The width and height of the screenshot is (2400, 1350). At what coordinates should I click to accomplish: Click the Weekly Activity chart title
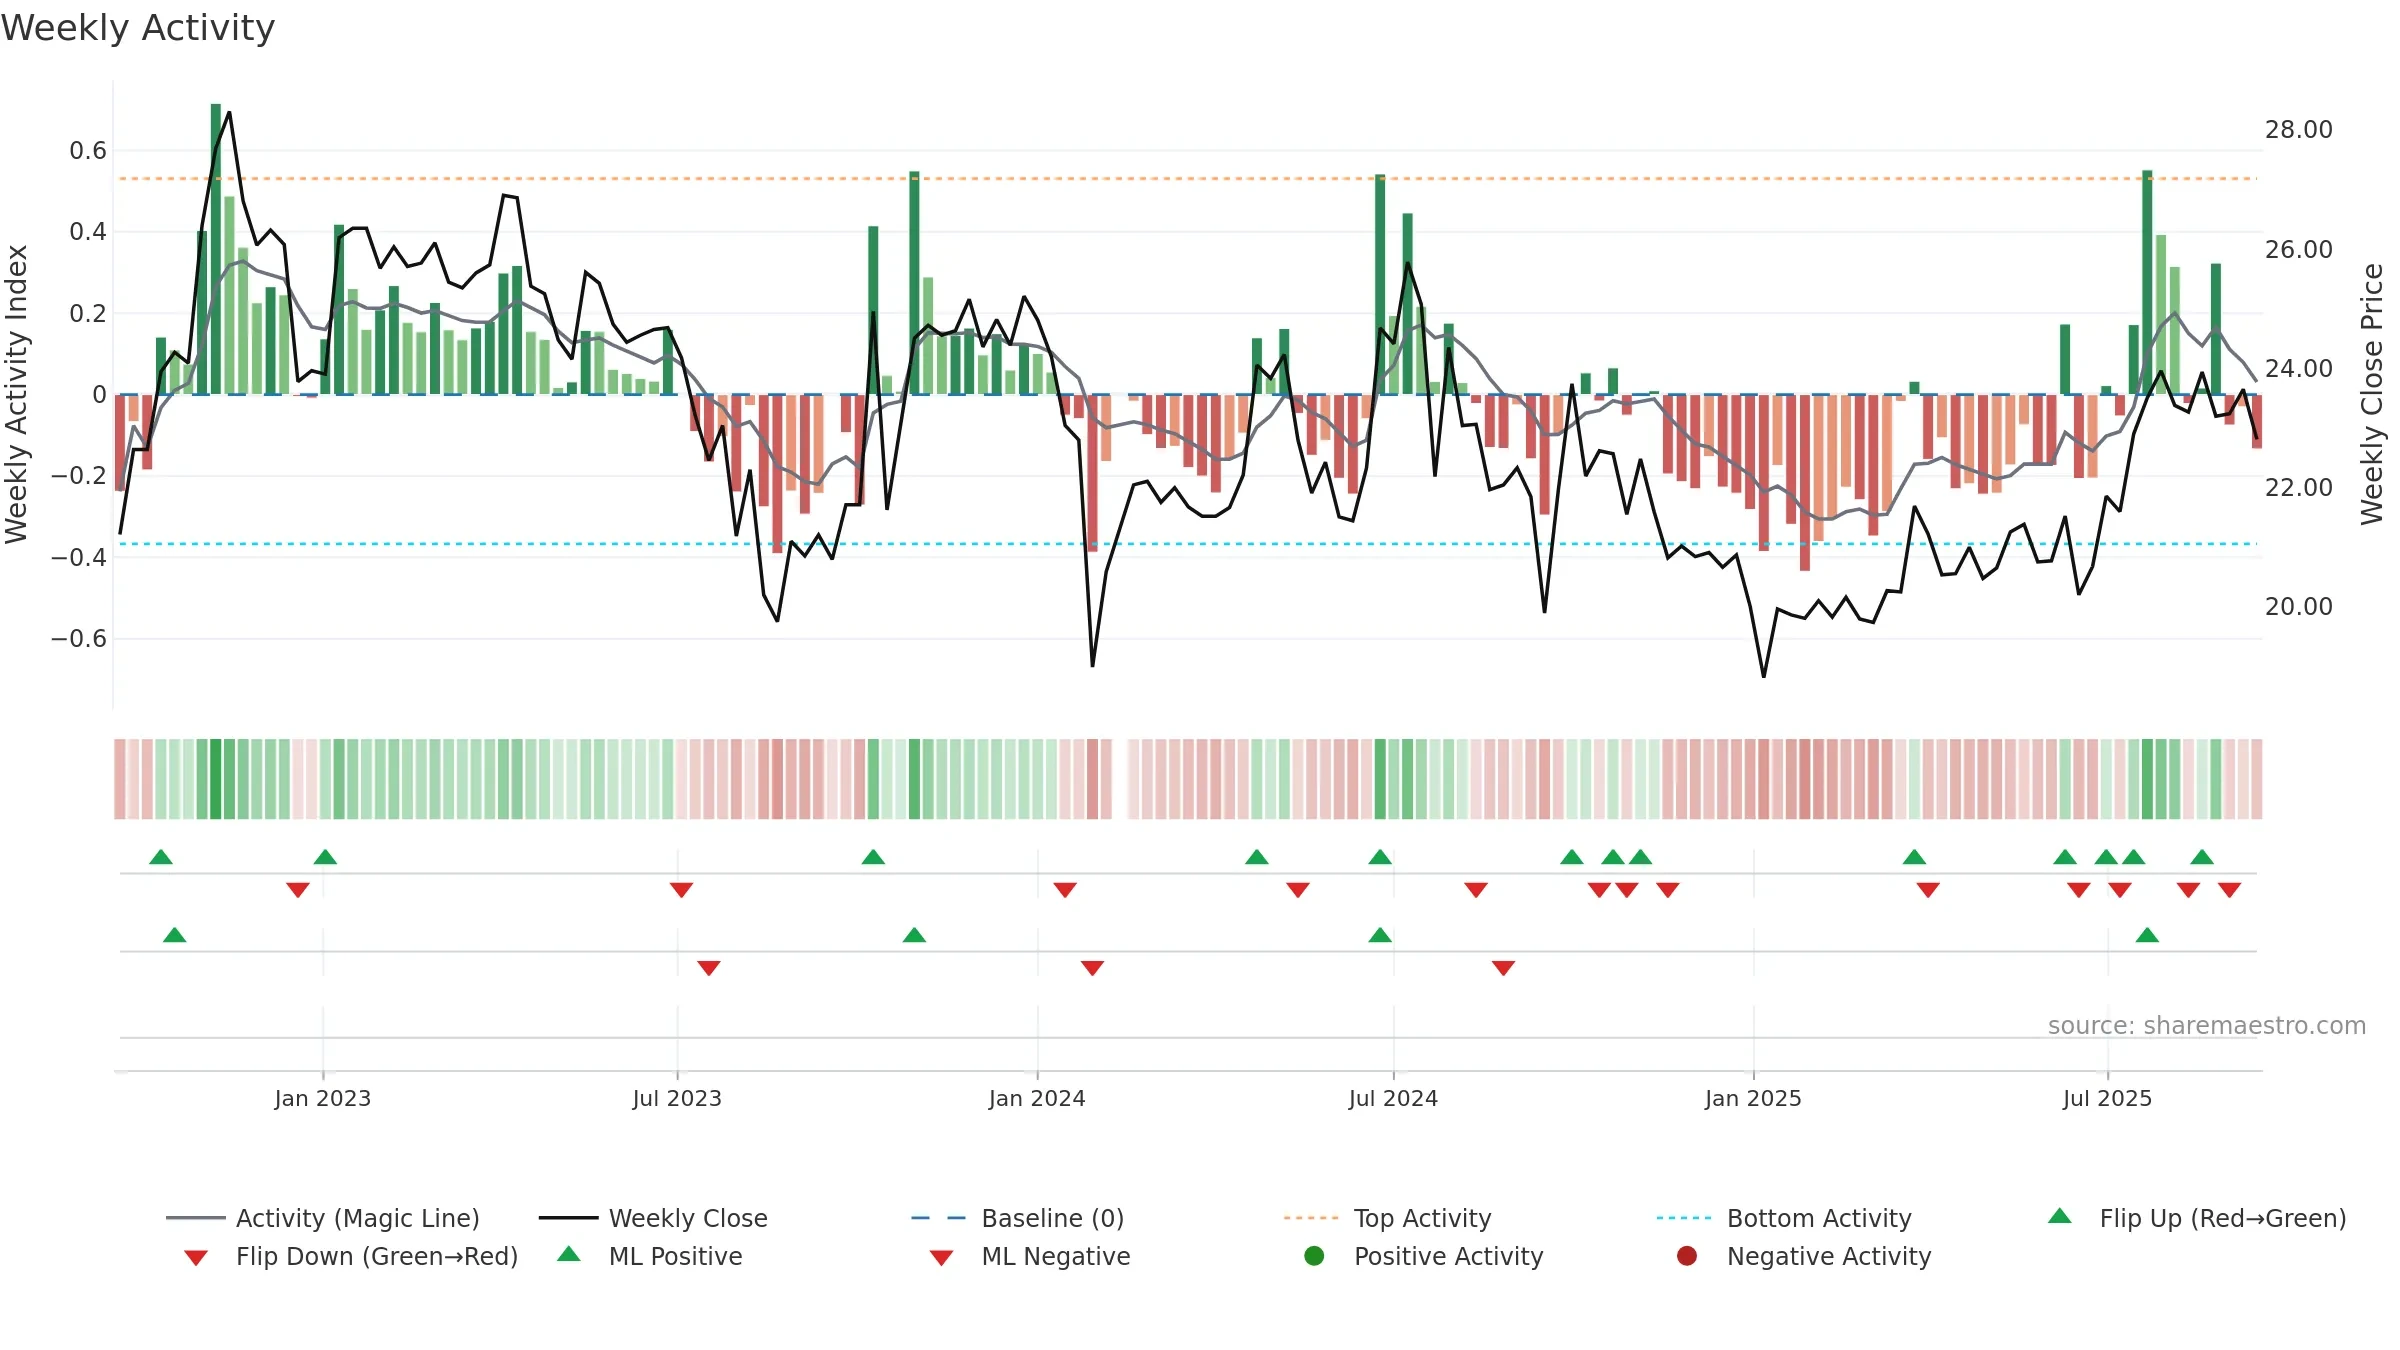138,28
